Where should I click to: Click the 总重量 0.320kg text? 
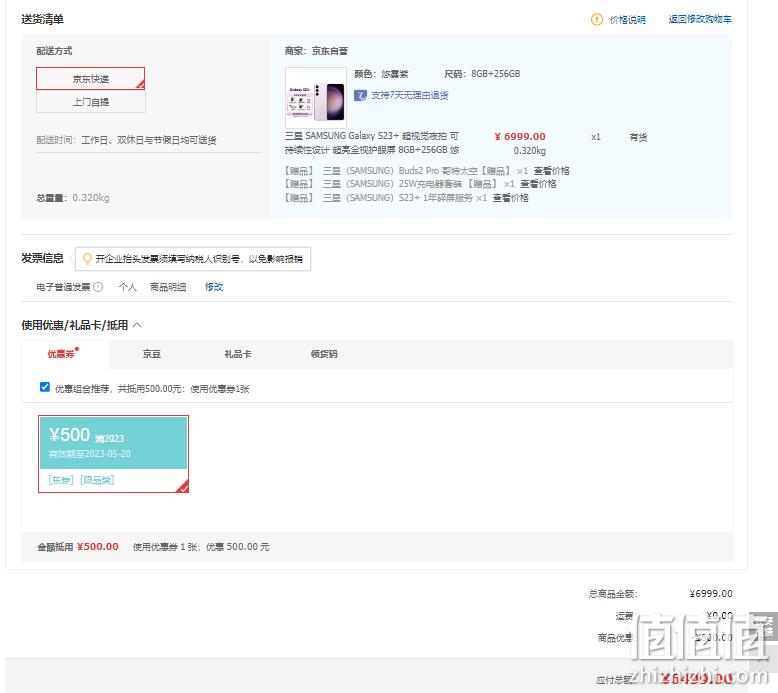[x=73, y=197]
